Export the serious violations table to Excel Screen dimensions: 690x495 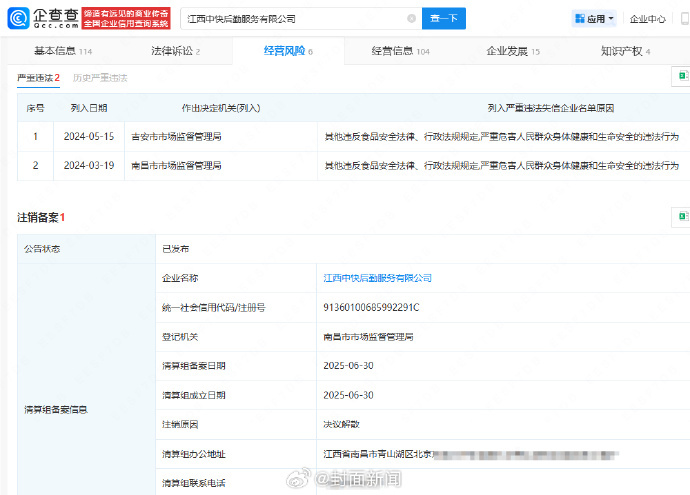pos(683,76)
